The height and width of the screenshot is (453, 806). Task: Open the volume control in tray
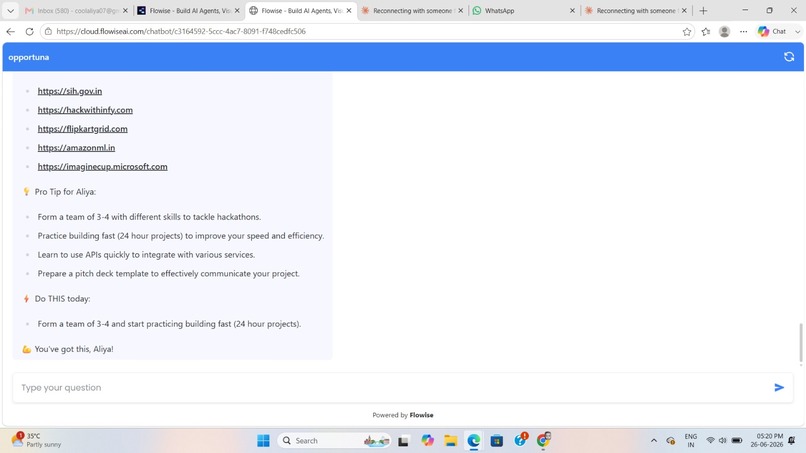pos(722,441)
